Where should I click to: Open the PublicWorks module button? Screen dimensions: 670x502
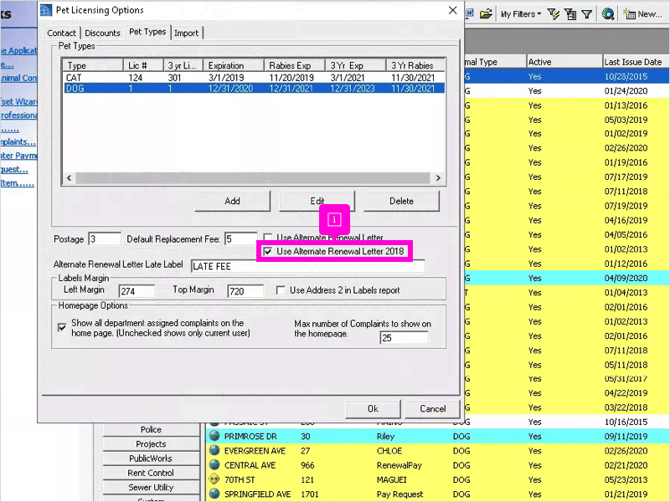[151, 458]
